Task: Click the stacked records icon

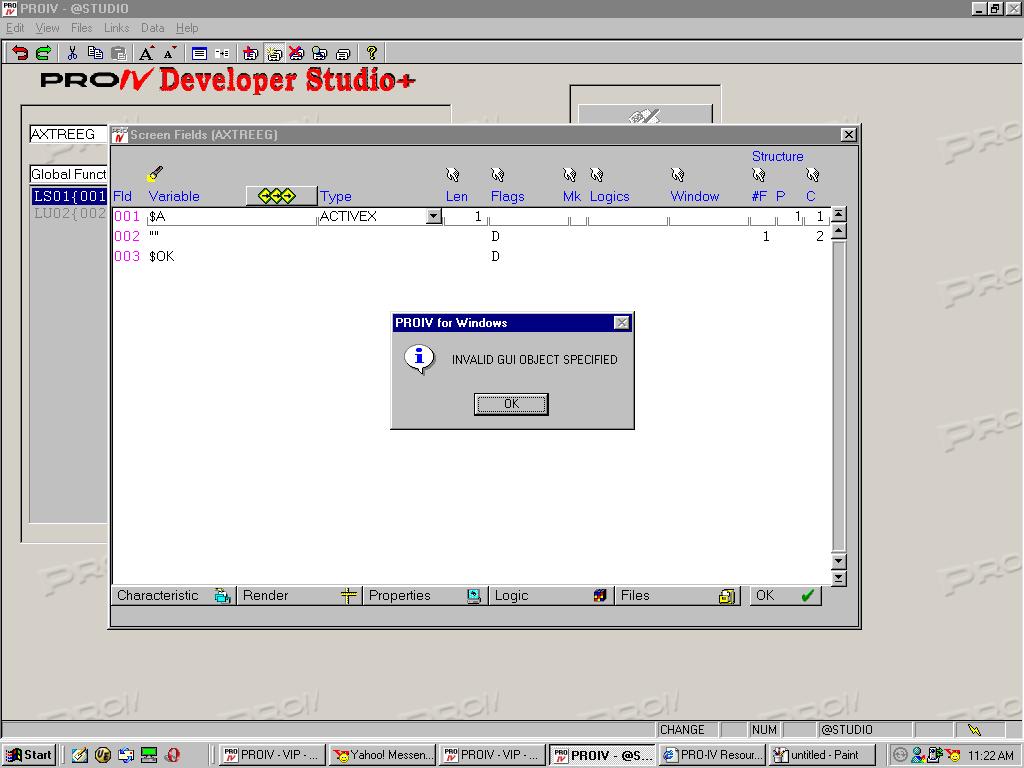Action: coord(343,54)
